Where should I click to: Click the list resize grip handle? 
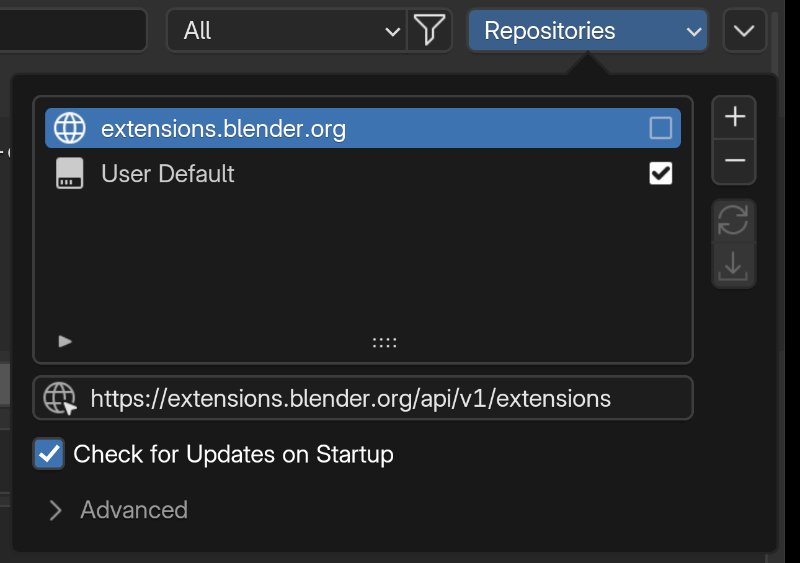point(384,342)
